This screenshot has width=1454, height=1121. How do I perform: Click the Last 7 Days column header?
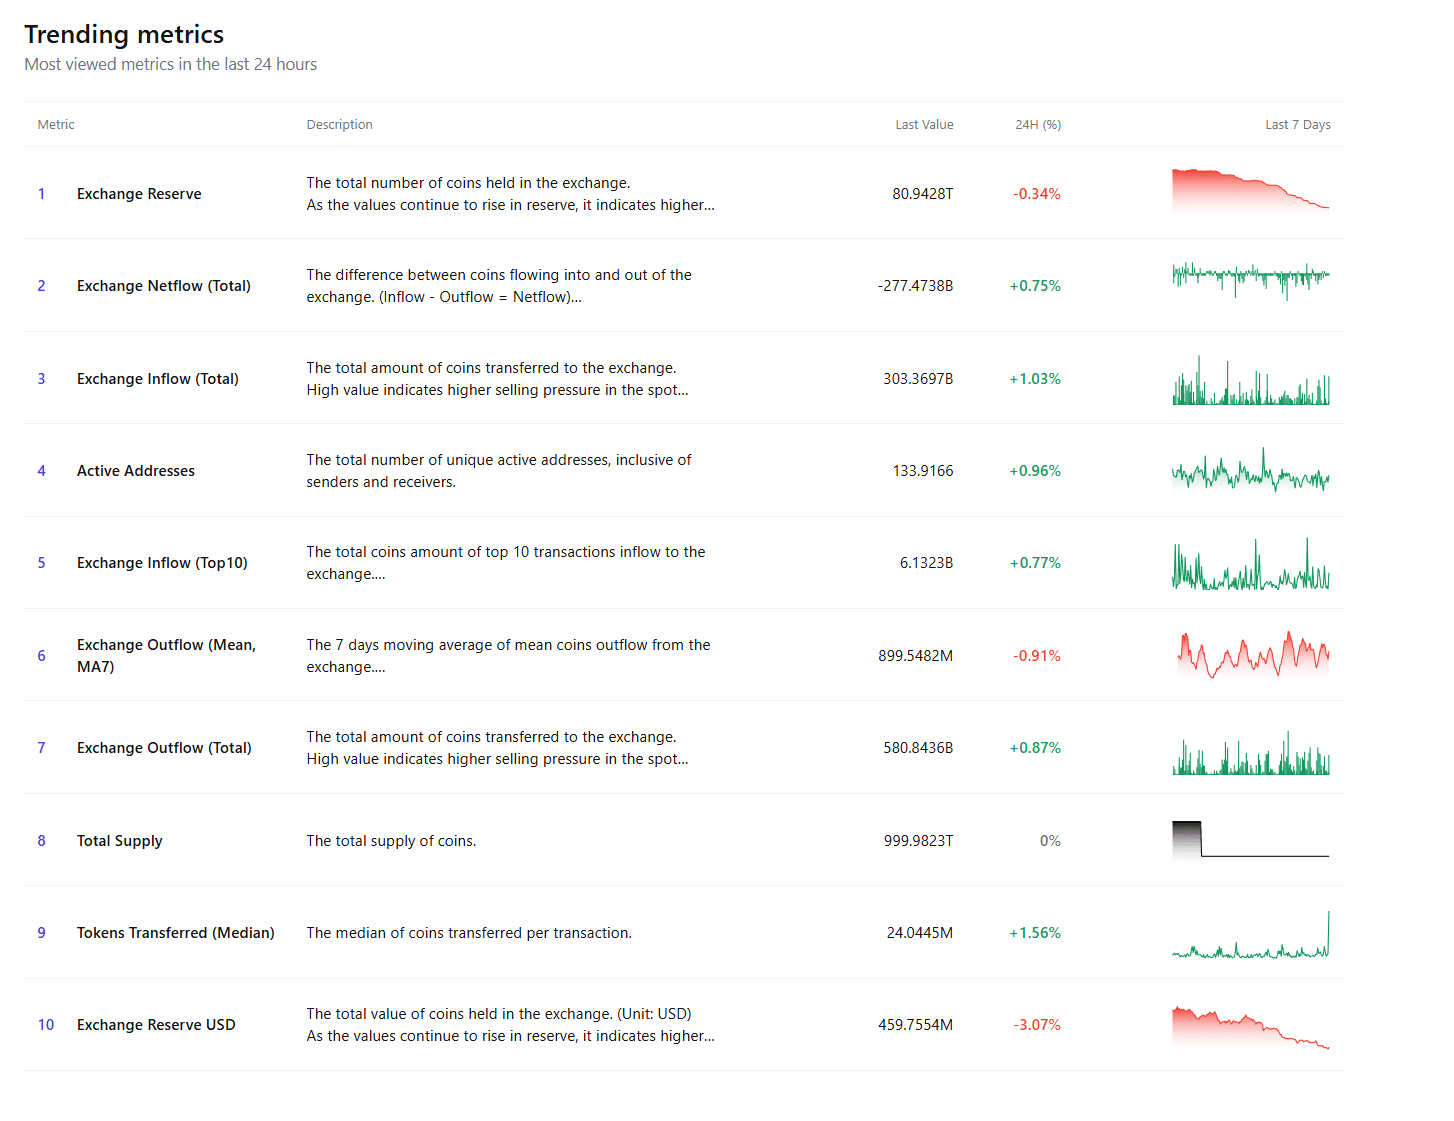click(x=1298, y=125)
